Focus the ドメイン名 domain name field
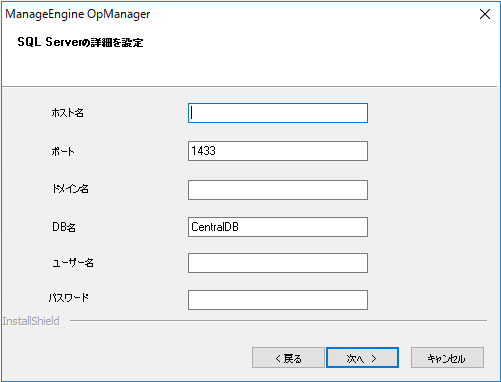This screenshot has height=382, width=501. pyautogui.click(x=278, y=190)
